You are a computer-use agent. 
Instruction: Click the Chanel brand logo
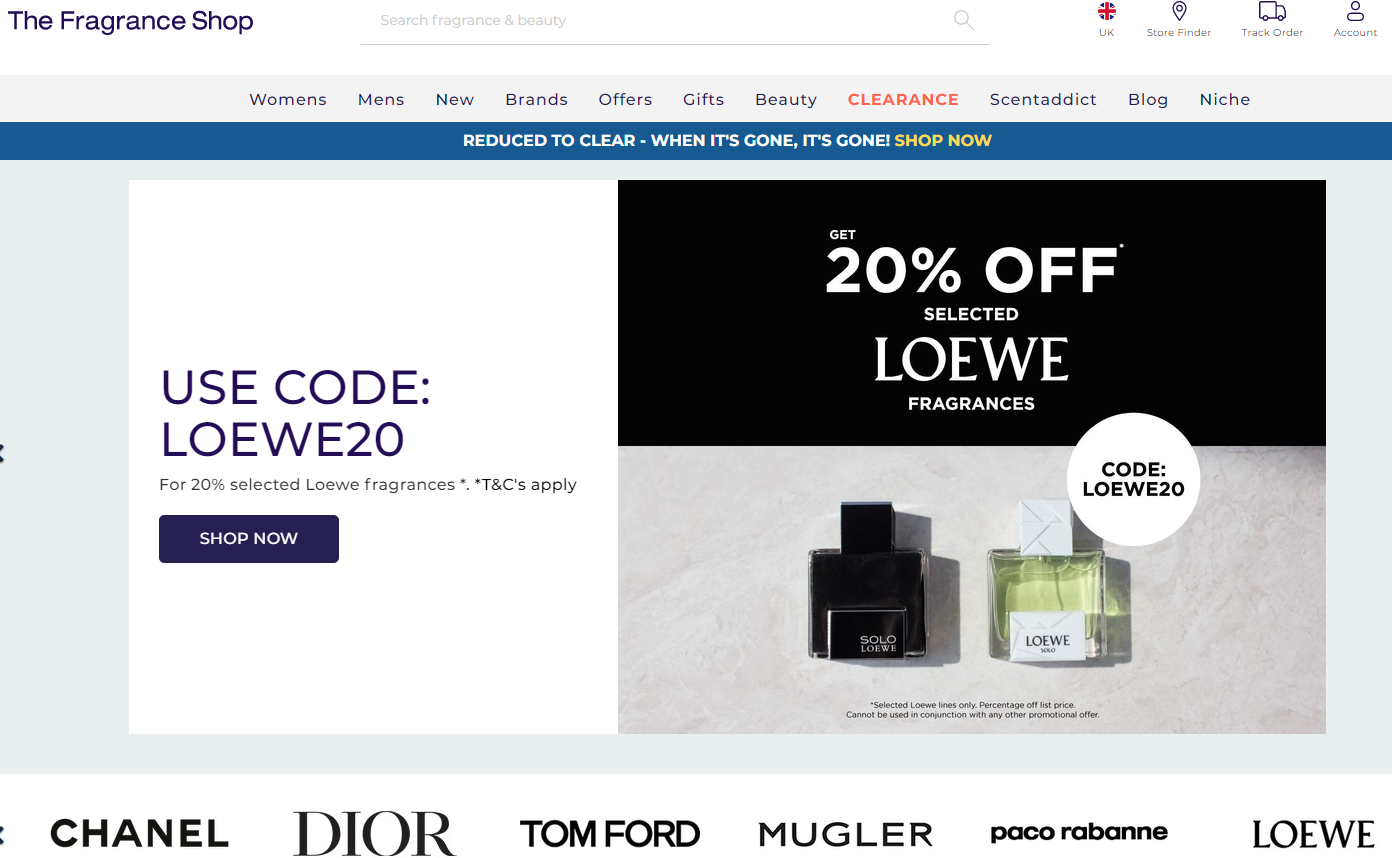[140, 833]
